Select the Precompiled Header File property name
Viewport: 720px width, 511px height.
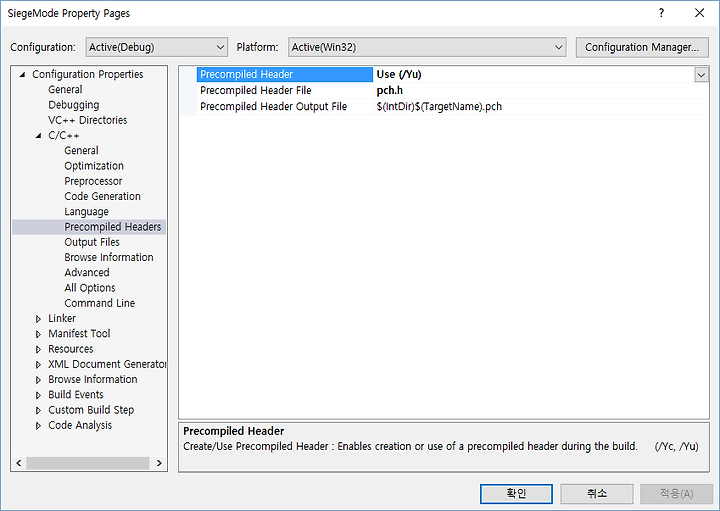(256, 90)
